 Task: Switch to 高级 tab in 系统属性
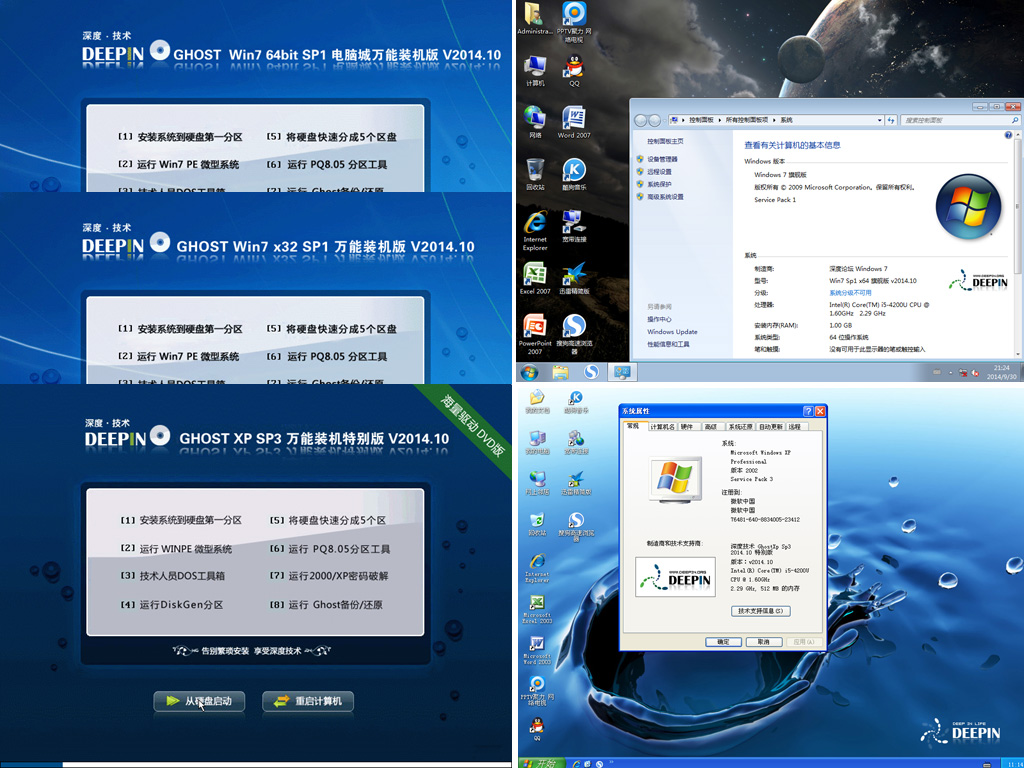[x=711, y=426]
